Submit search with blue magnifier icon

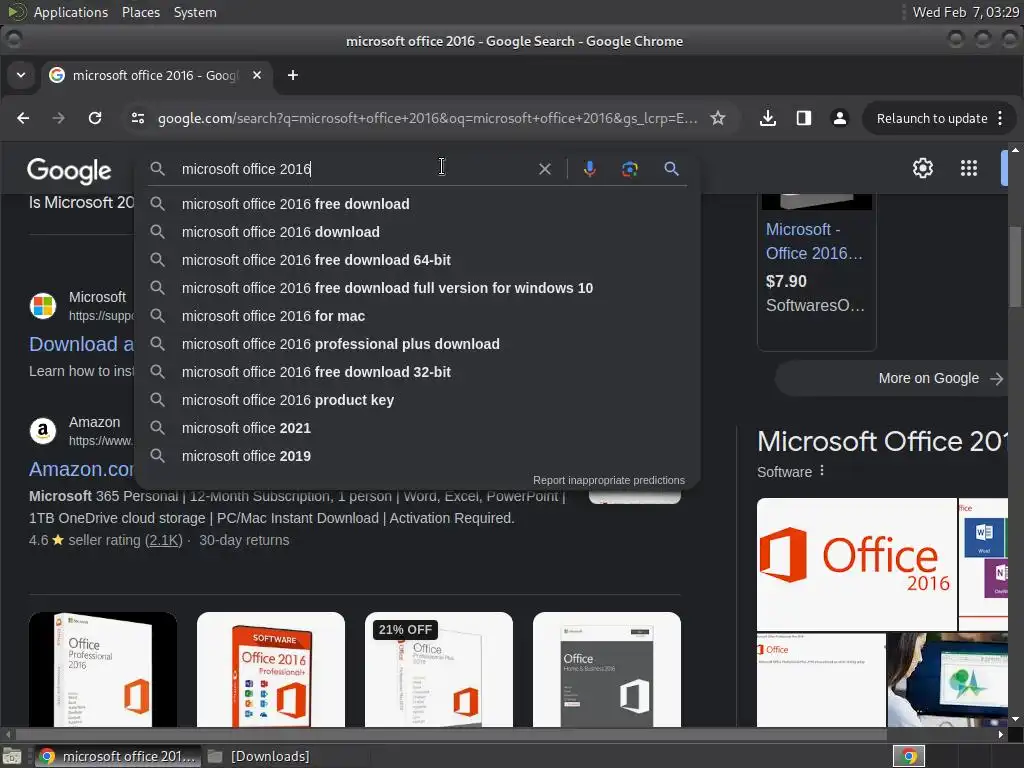pos(671,169)
